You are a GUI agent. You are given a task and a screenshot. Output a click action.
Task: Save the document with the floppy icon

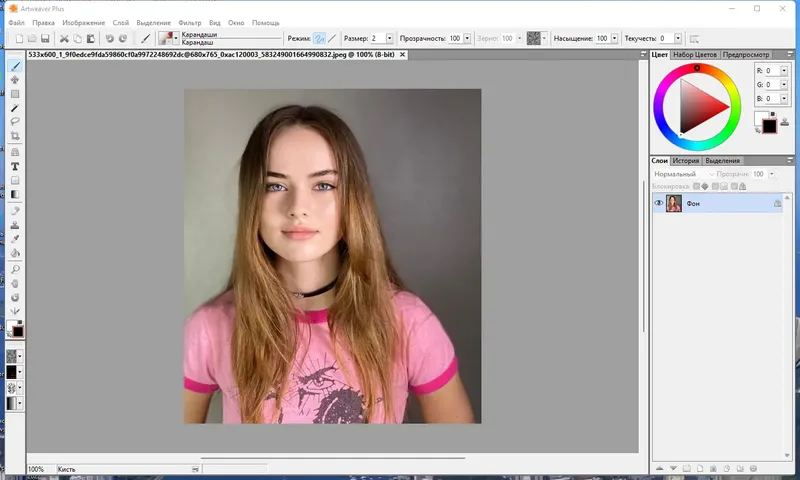click(45, 39)
